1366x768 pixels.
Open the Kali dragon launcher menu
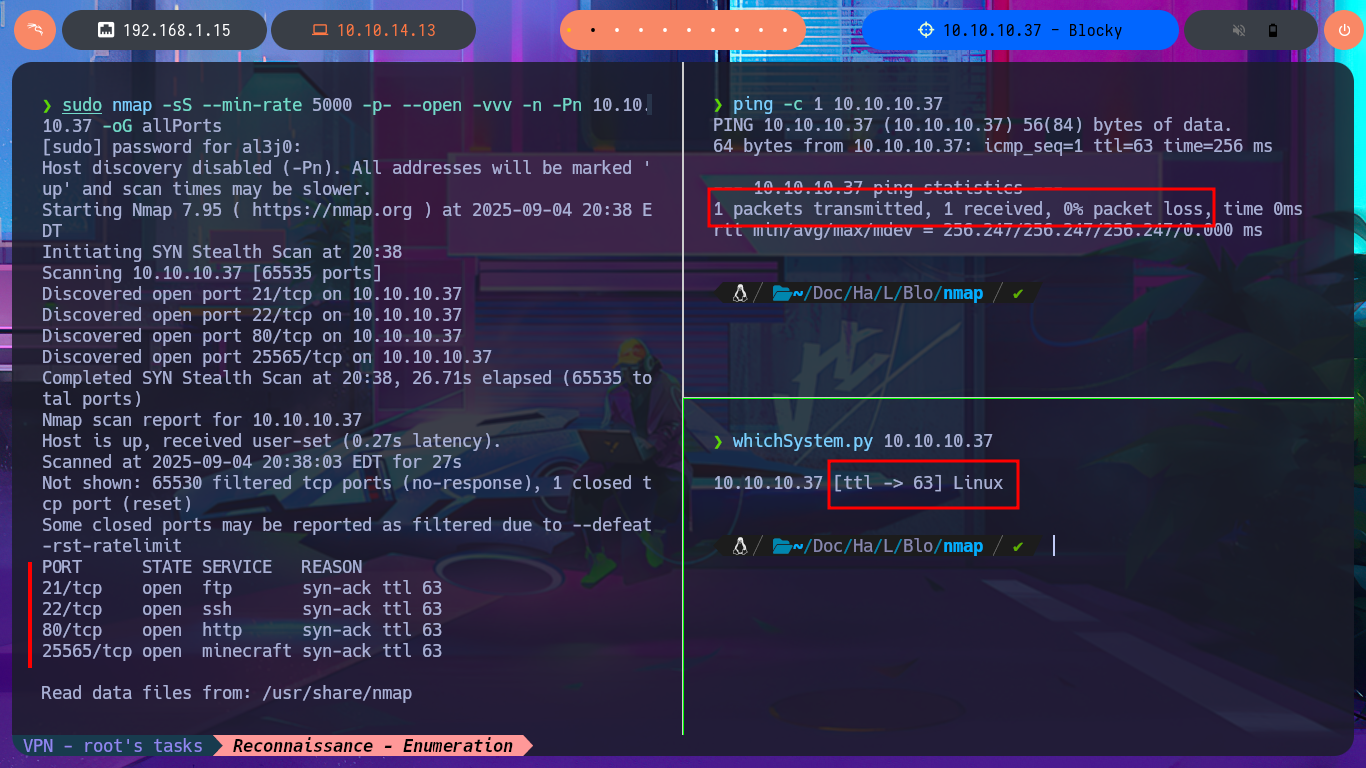pyautogui.click(x=35, y=30)
